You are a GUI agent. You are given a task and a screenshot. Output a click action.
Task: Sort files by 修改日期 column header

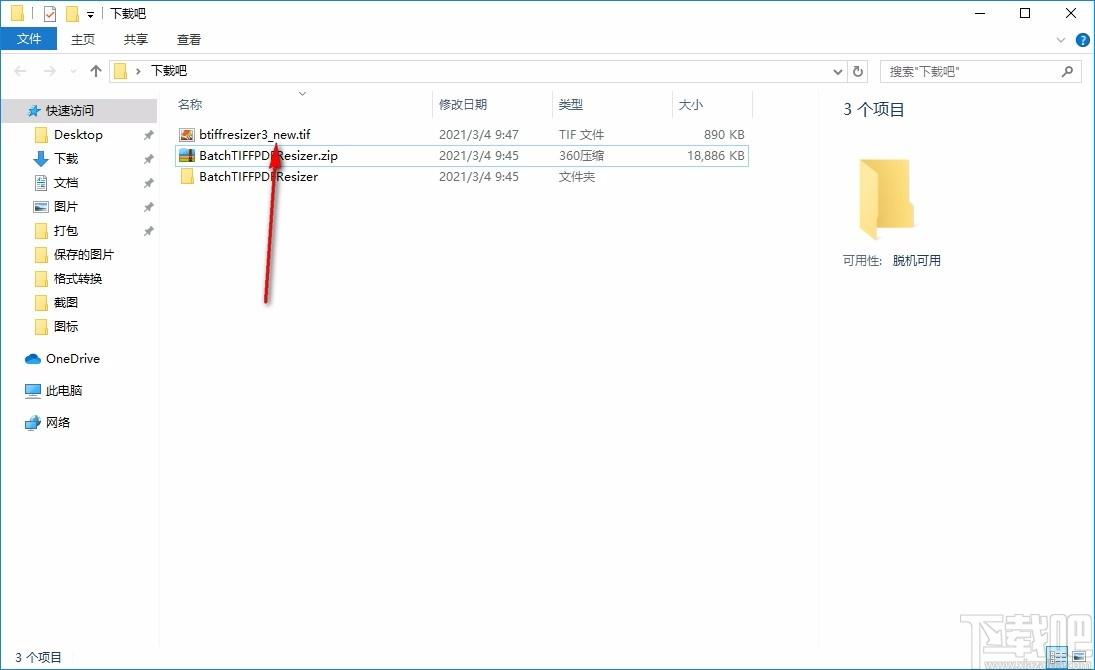point(463,104)
